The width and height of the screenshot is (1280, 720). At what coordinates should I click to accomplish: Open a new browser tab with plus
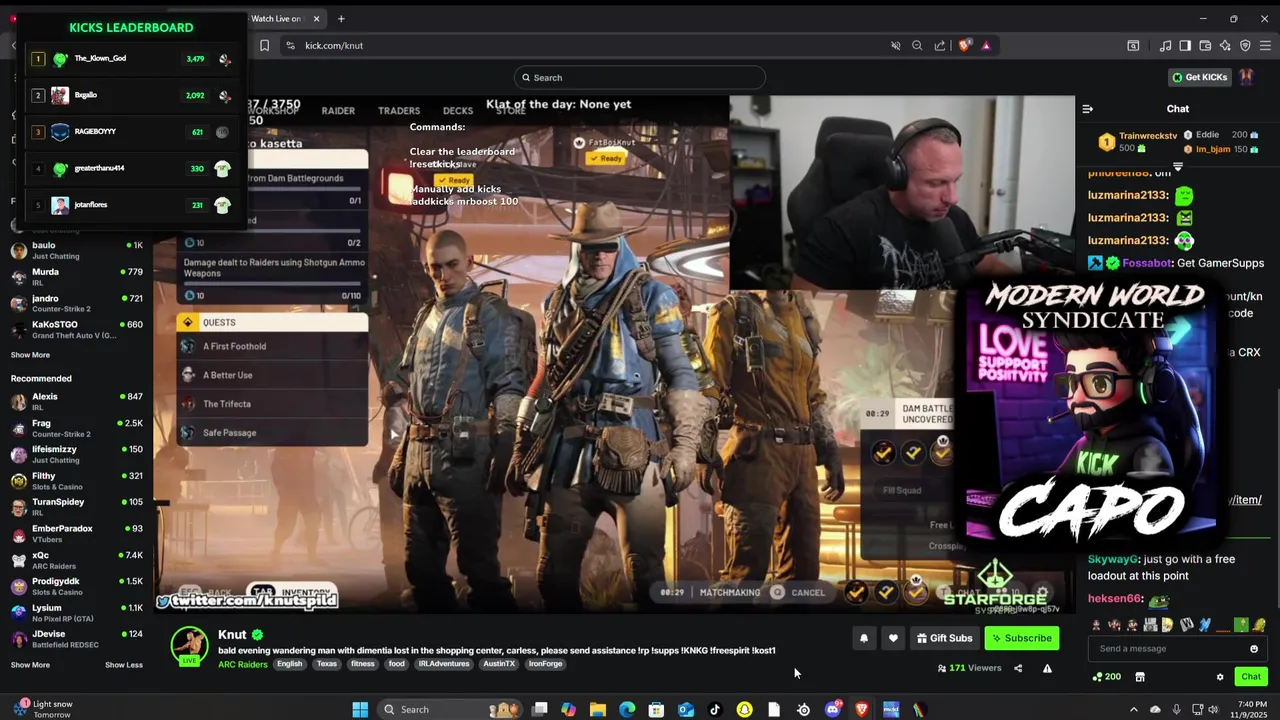click(x=341, y=18)
